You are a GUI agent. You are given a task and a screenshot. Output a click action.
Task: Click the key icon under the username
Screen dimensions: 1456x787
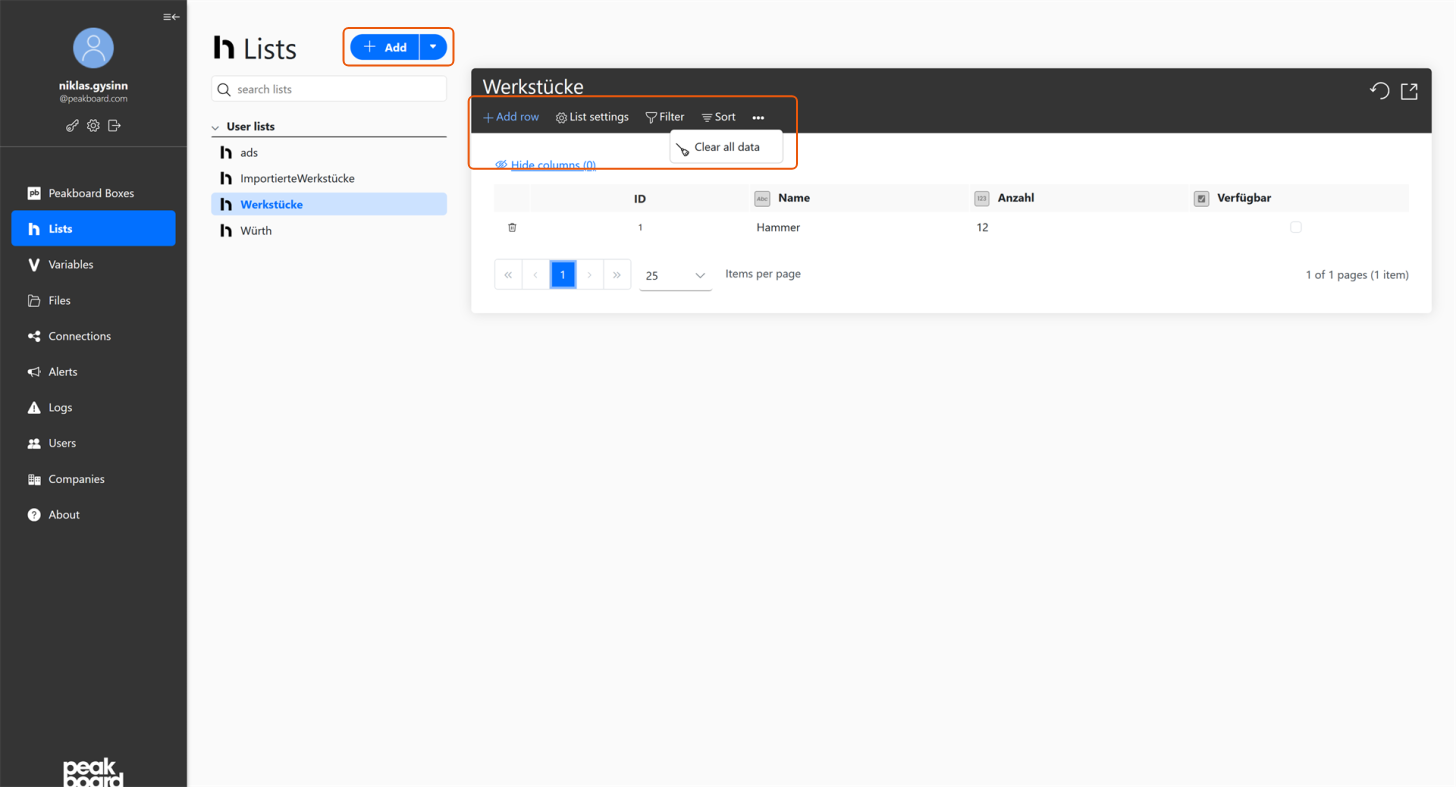click(72, 126)
